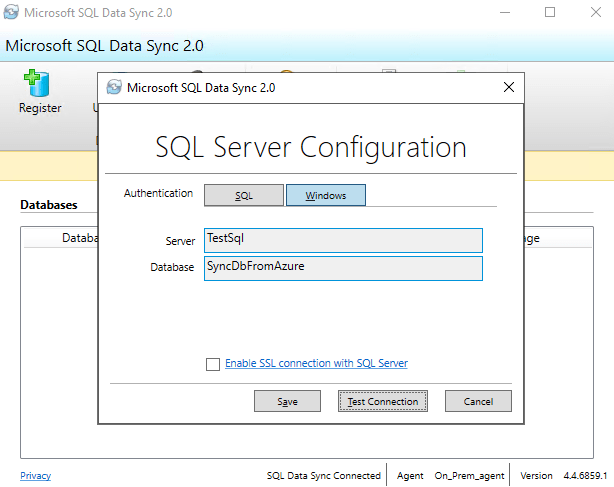Enable SSL connection checkbox
614x487 pixels.
pyautogui.click(x=213, y=364)
